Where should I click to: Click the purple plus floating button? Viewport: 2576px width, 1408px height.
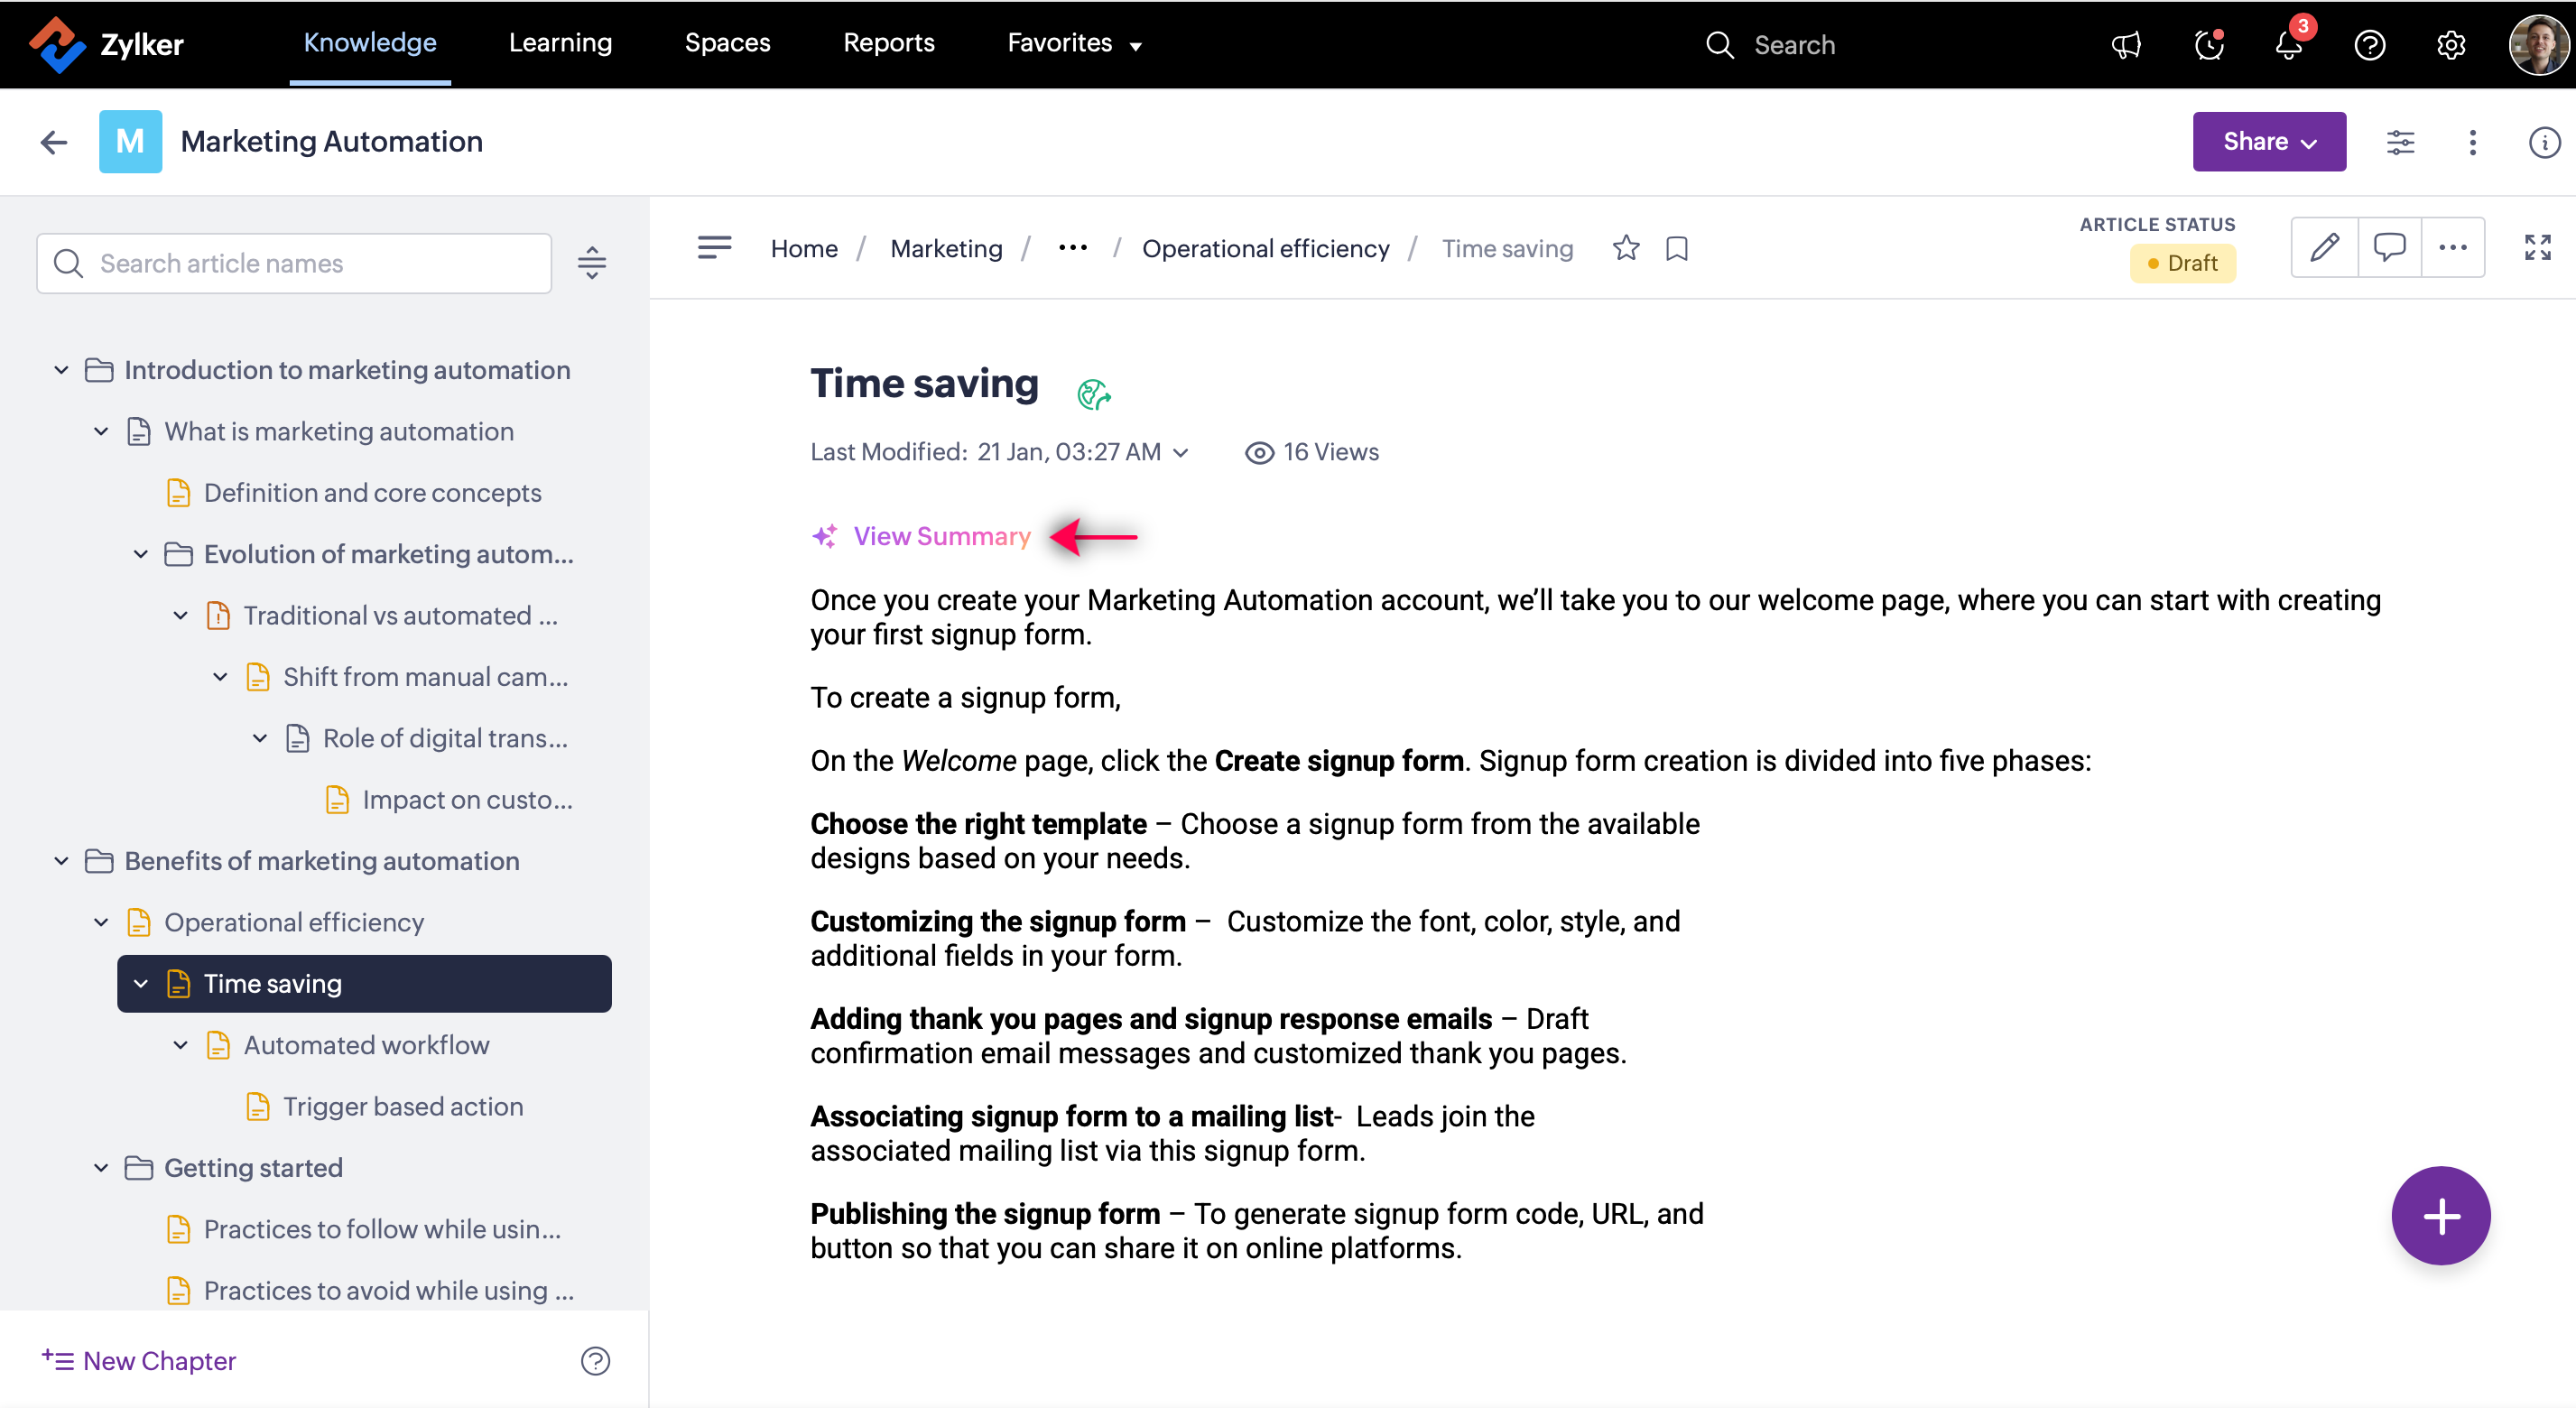2441,1216
